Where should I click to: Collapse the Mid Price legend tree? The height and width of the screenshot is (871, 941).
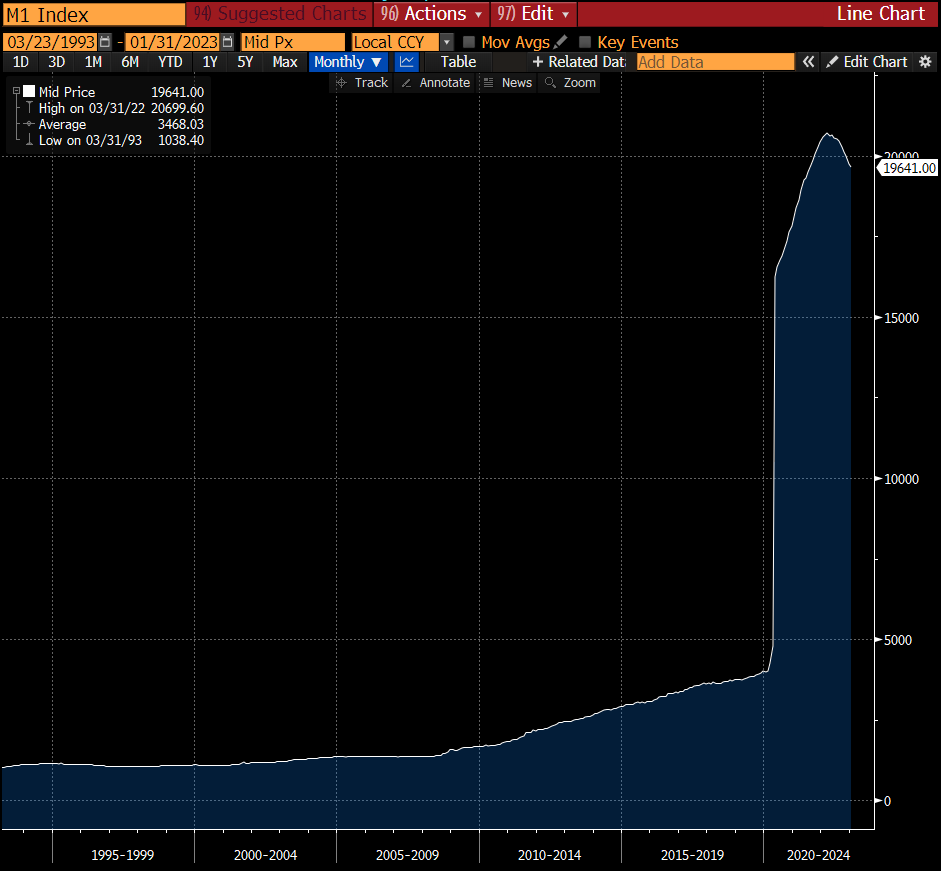16,92
